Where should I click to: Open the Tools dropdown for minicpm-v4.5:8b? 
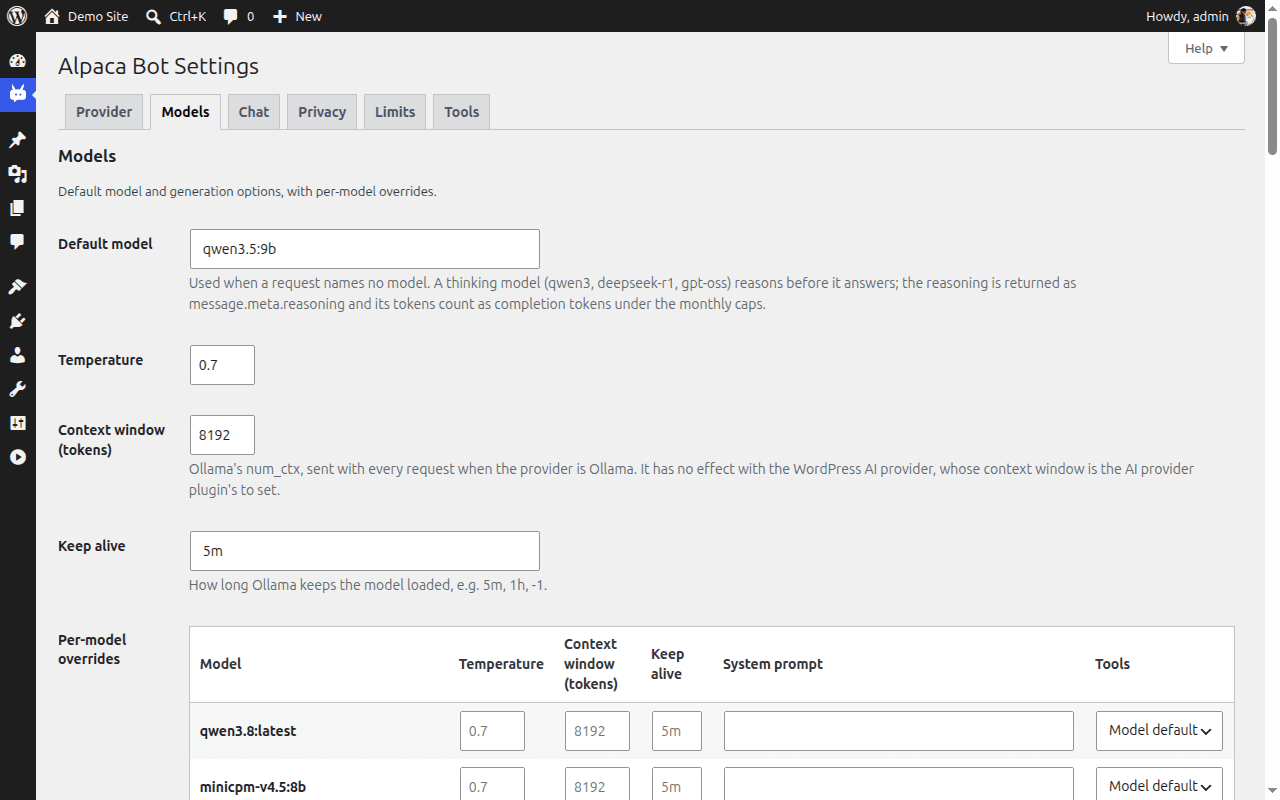click(x=1159, y=787)
